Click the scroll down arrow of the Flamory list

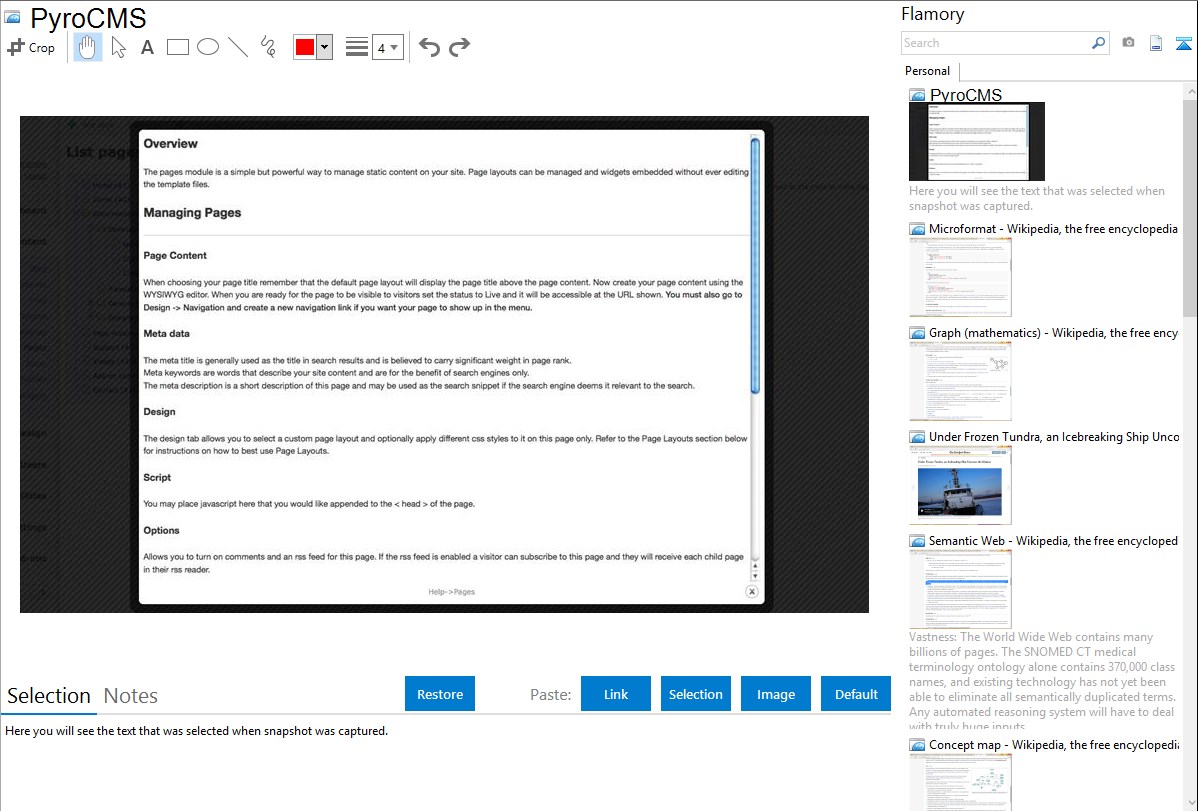[1191, 803]
